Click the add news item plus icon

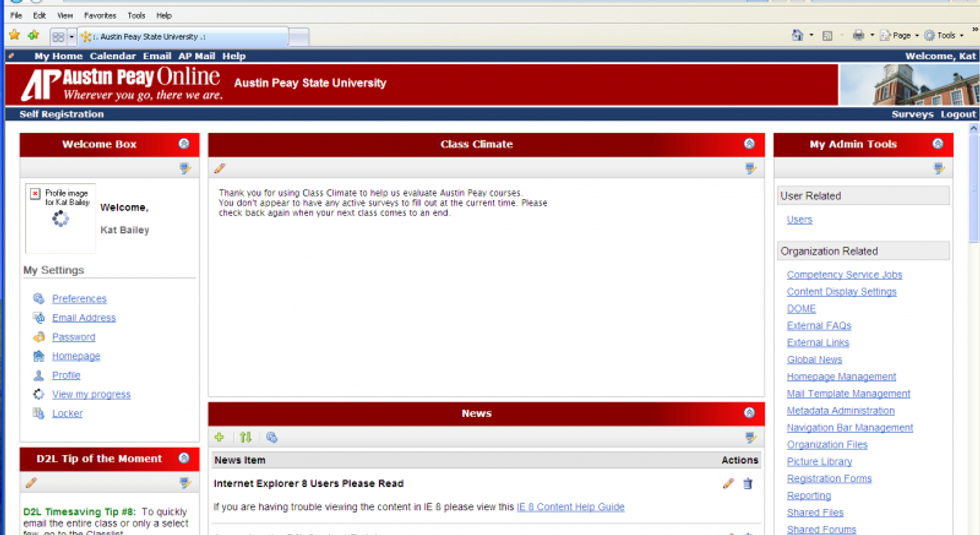point(220,438)
